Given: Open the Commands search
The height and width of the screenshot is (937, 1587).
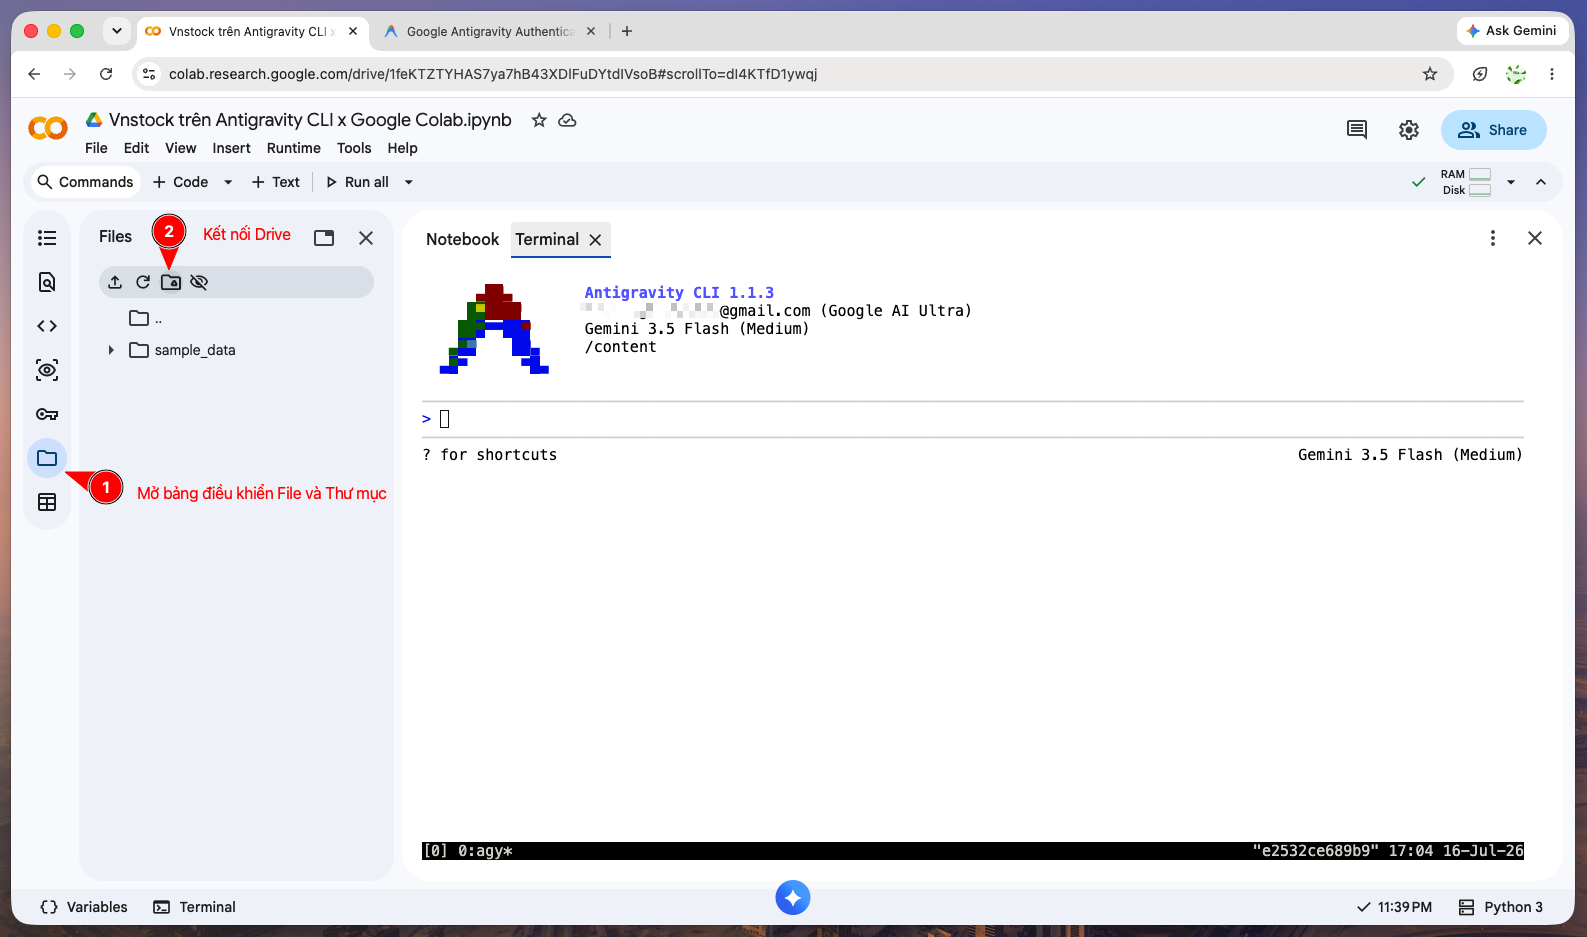Looking at the screenshot, I should tap(85, 182).
